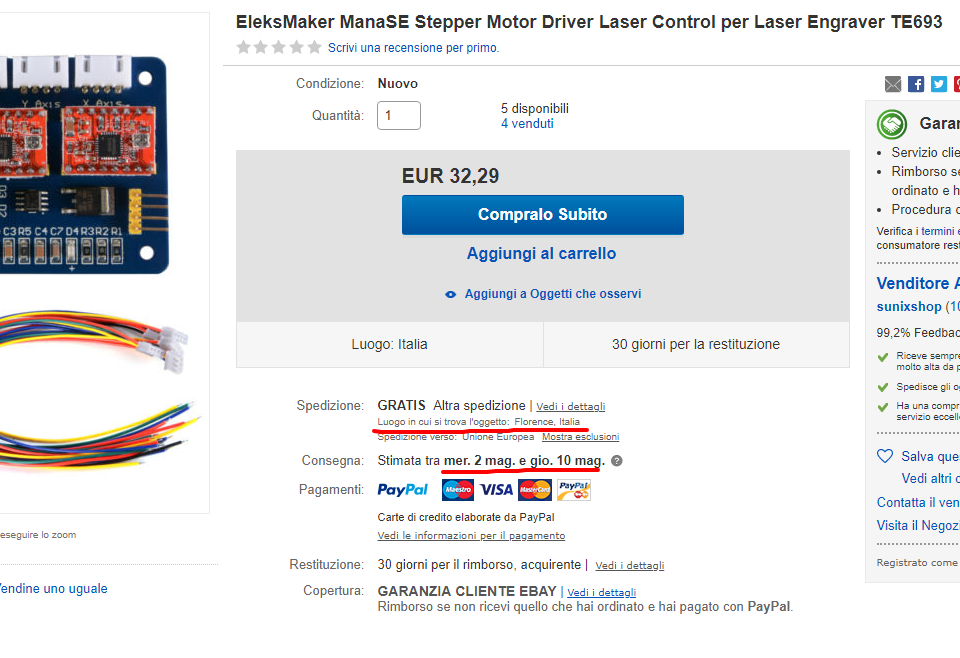Click the Maestro card logo
Screen dimensions: 960x658
click(x=458, y=490)
